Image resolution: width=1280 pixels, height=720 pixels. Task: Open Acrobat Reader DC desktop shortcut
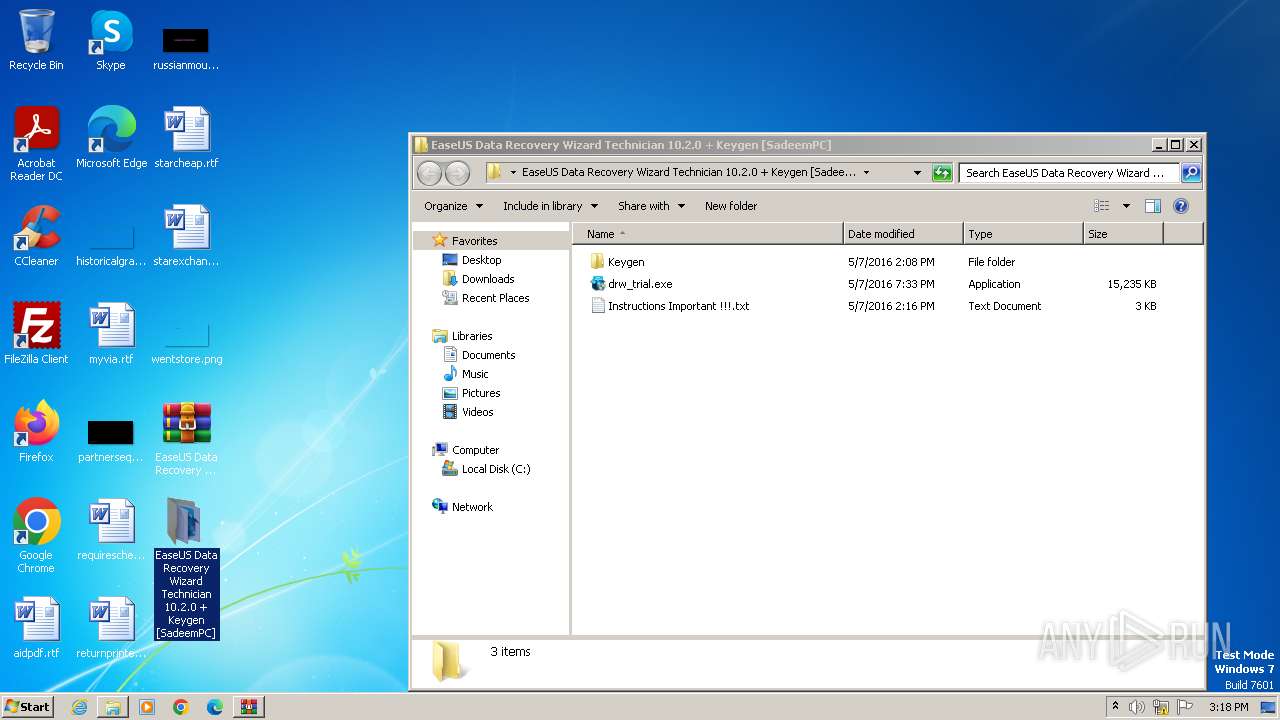36,144
